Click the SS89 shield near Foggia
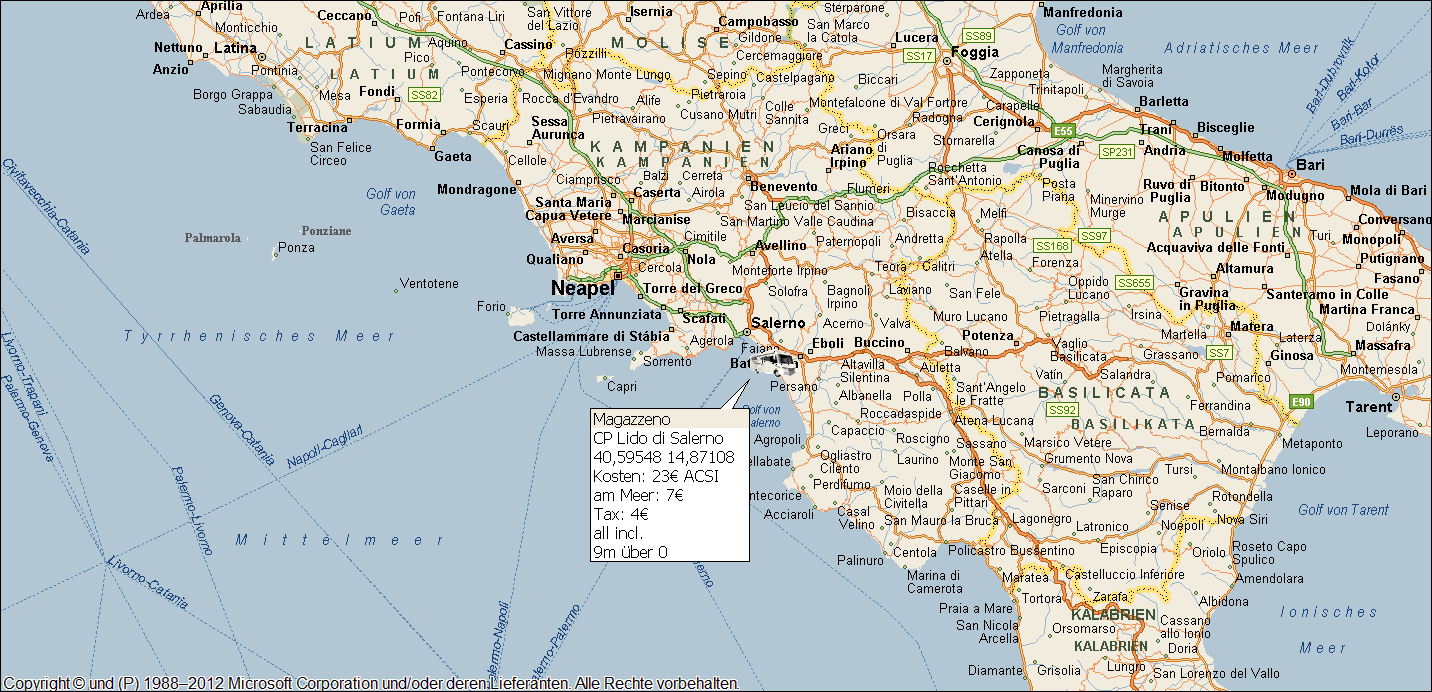This screenshot has width=1432, height=692. coord(978,36)
